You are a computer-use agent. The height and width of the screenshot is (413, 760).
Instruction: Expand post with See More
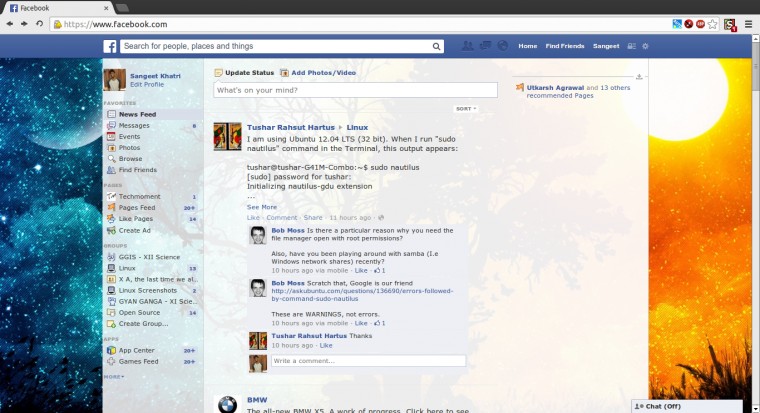point(262,207)
